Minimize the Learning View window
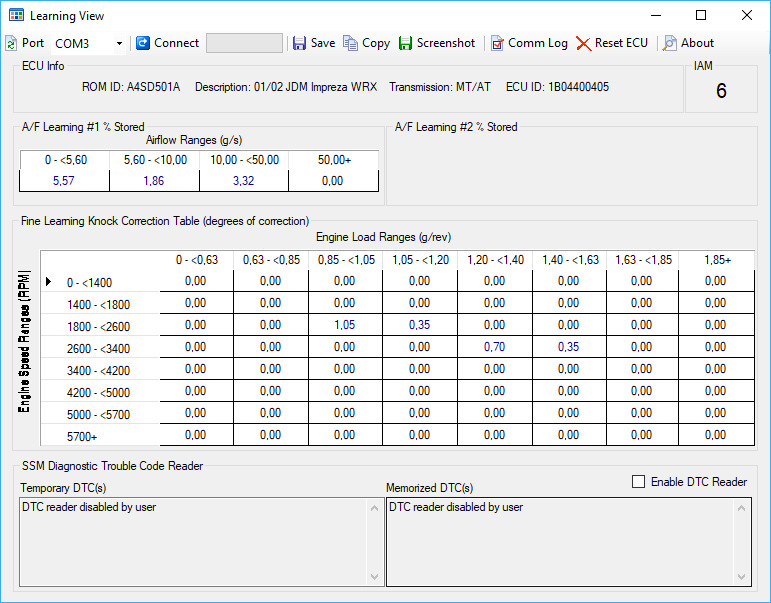Screen dimensions: 771x603 [x=656, y=15]
